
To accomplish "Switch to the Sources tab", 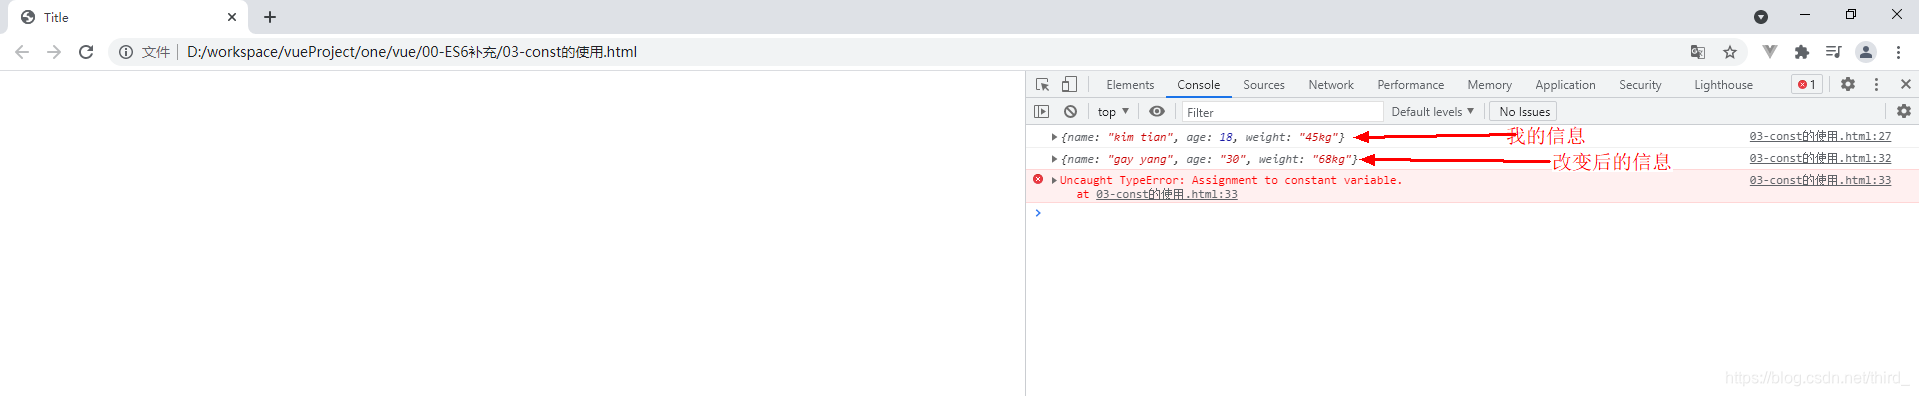I will (1264, 85).
